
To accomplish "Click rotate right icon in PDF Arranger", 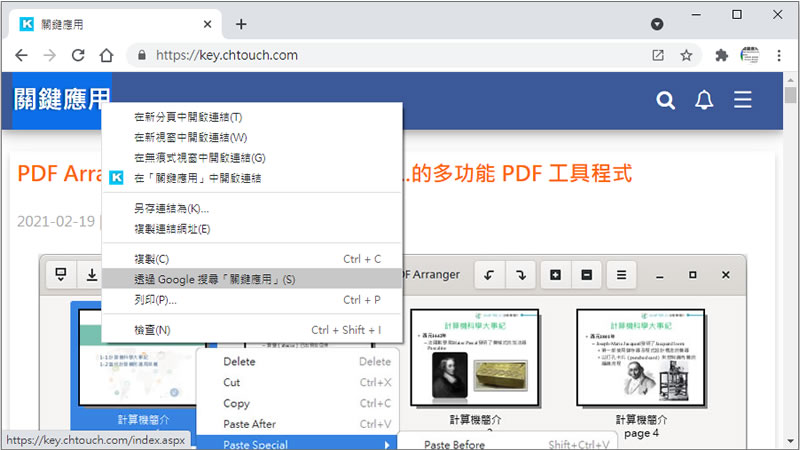I will (x=520, y=275).
